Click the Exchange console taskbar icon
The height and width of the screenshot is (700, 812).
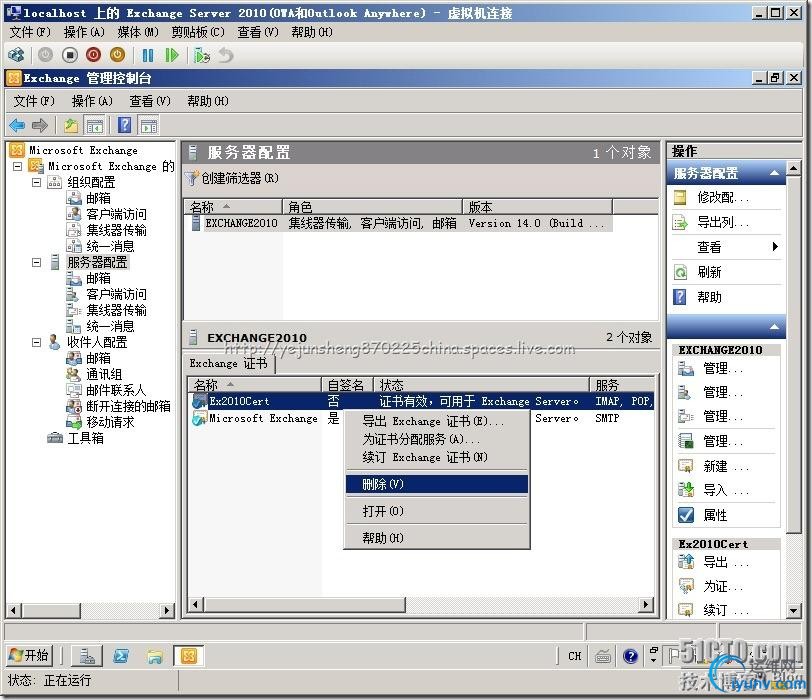click(188, 656)
